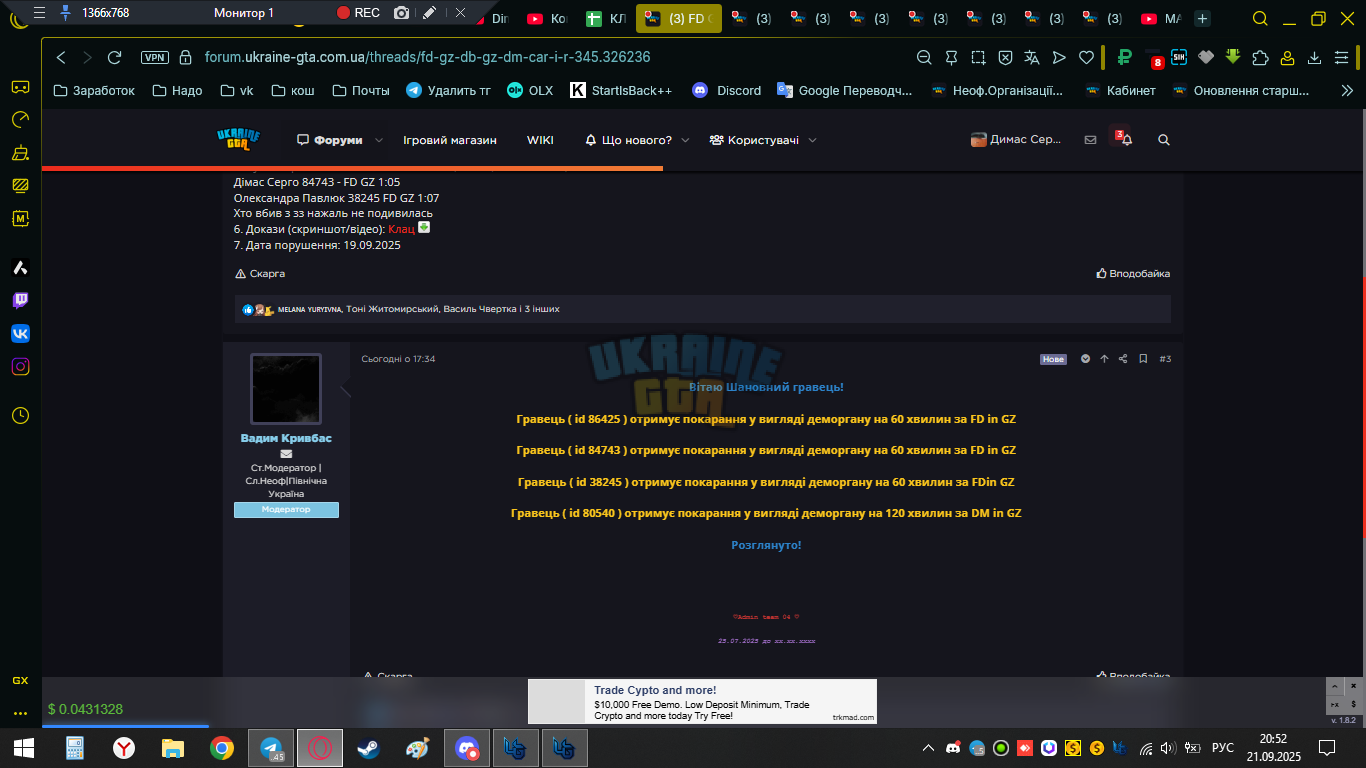Show the '3 інших' reactions list
Image resolution: width=1366 pixels, height=768 pixels.
point(541,309)
